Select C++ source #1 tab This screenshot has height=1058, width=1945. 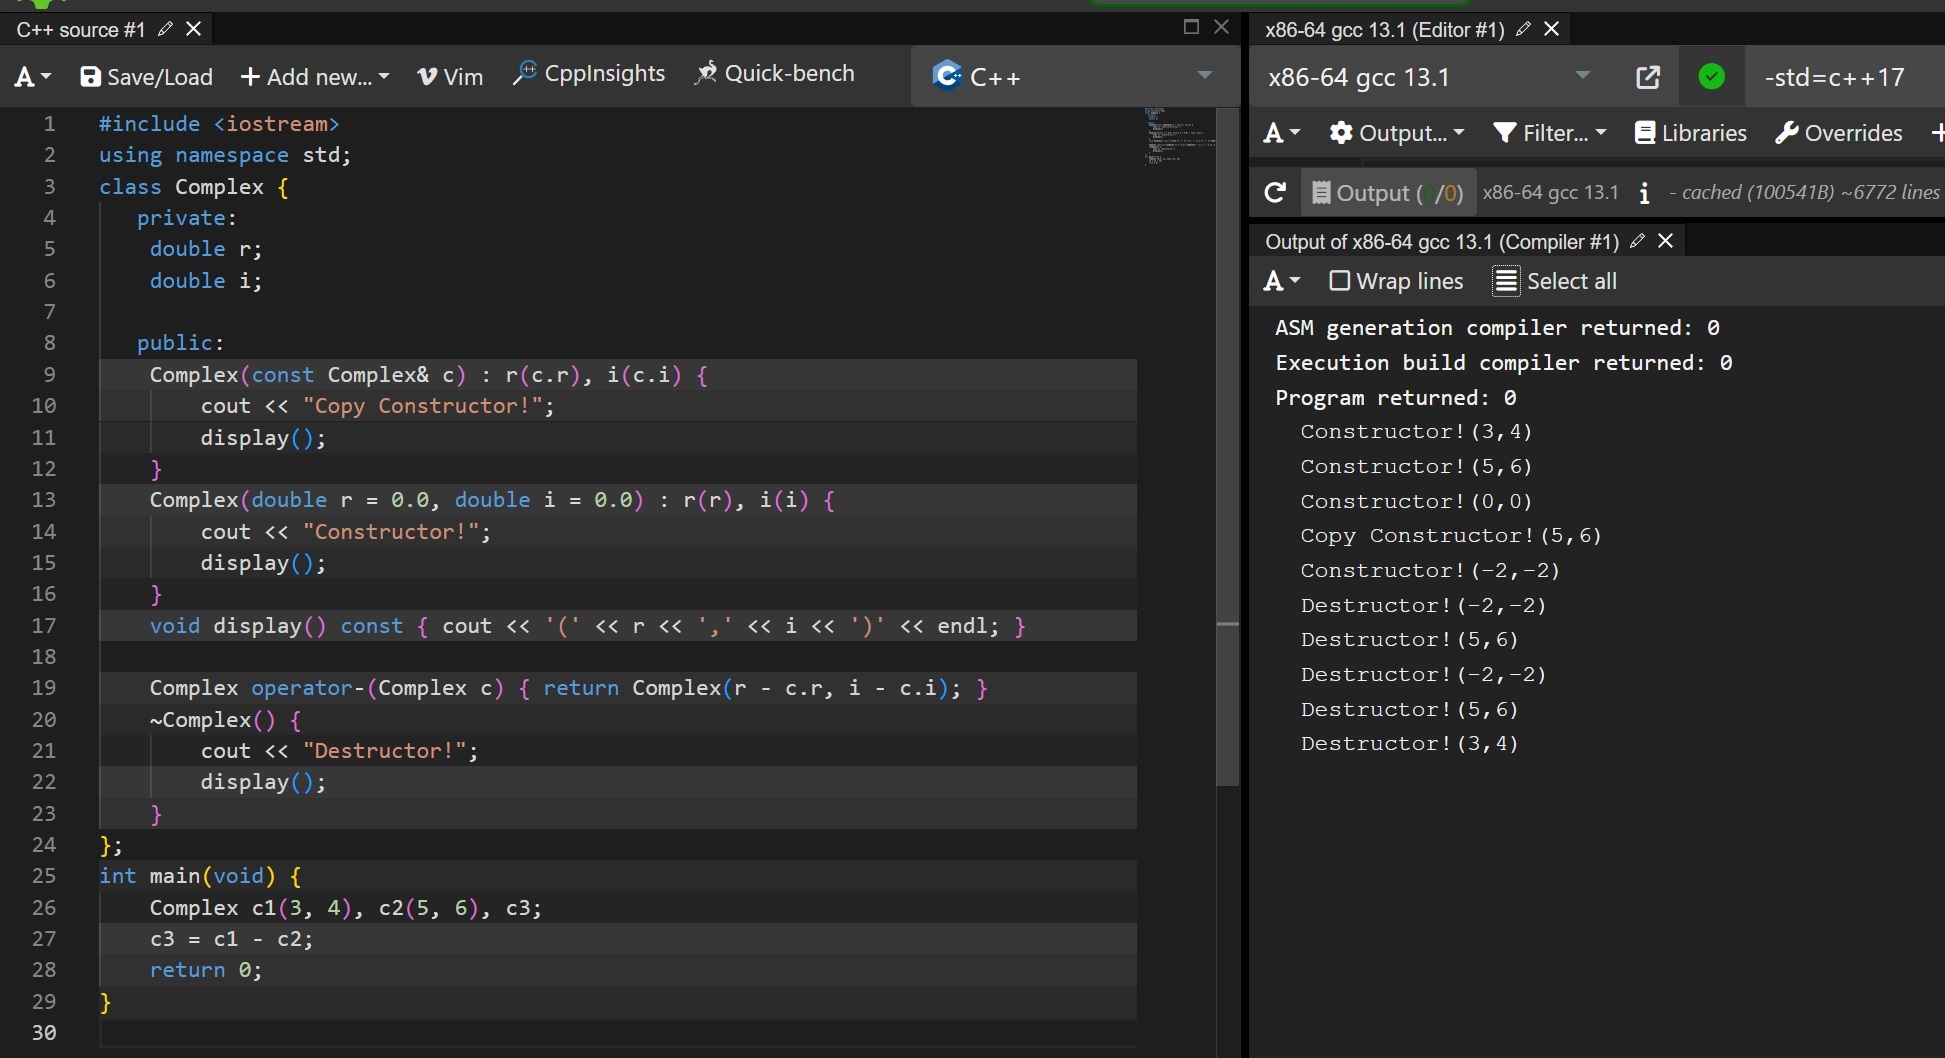coord(81,30)
